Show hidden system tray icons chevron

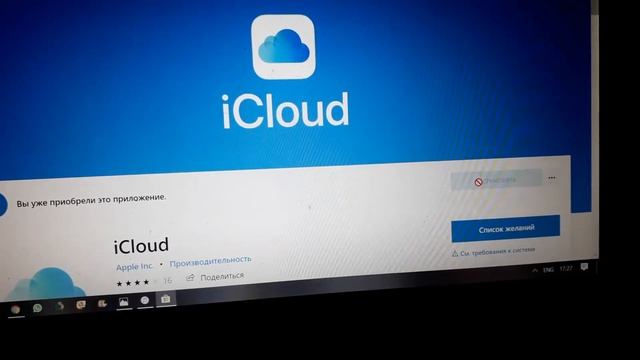[x=535, y=270]
